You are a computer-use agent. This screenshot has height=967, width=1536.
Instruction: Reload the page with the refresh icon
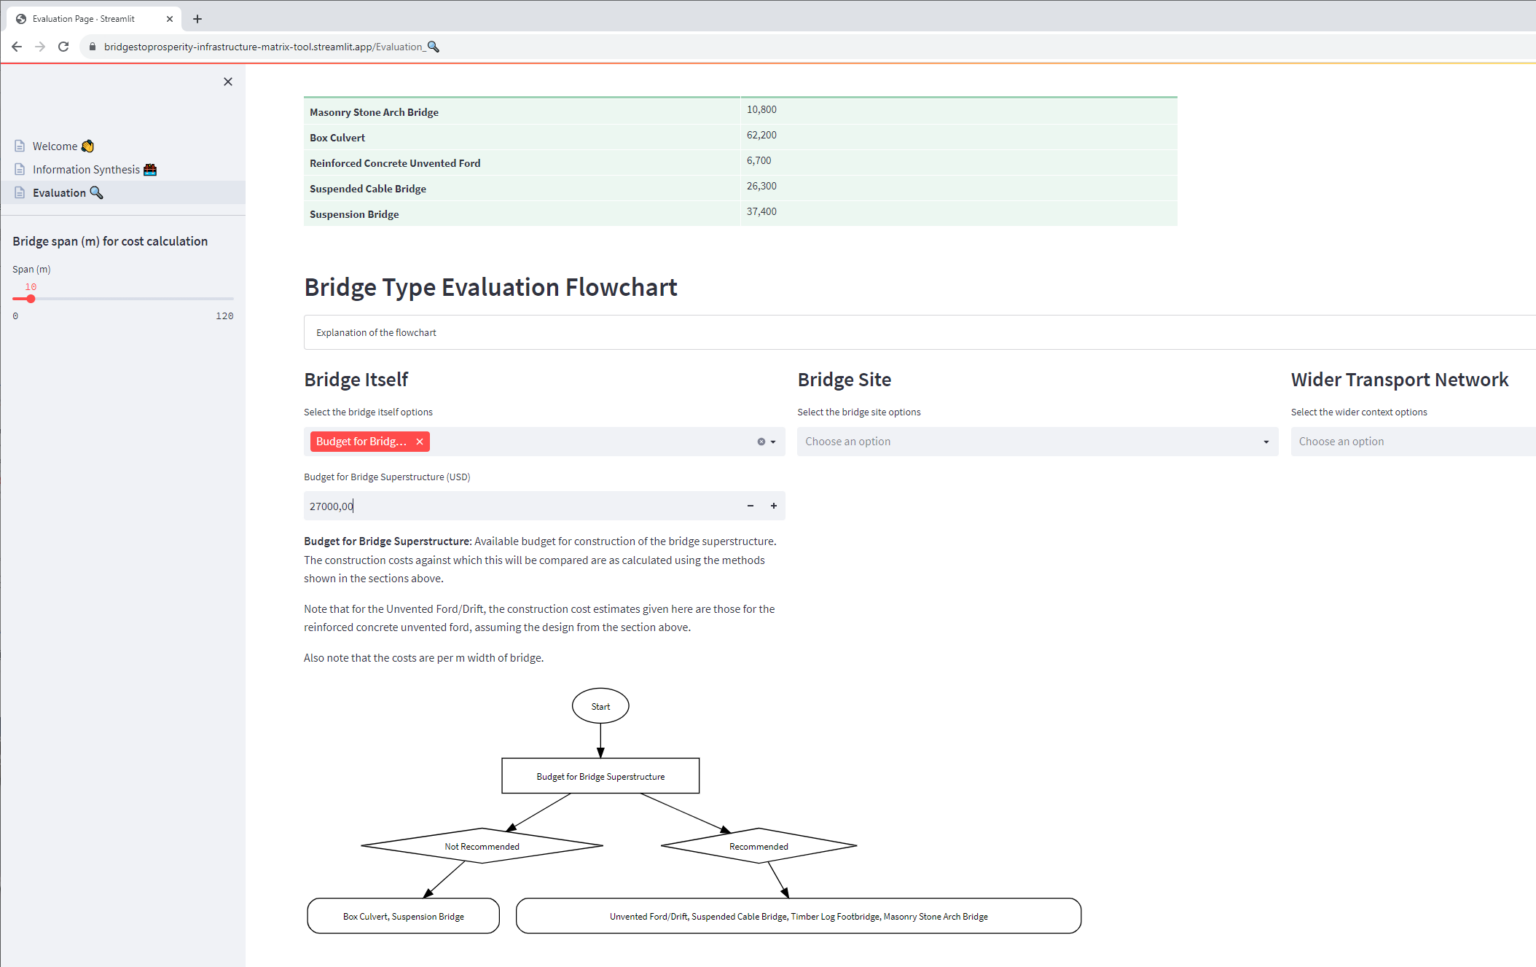click(63, 47)
